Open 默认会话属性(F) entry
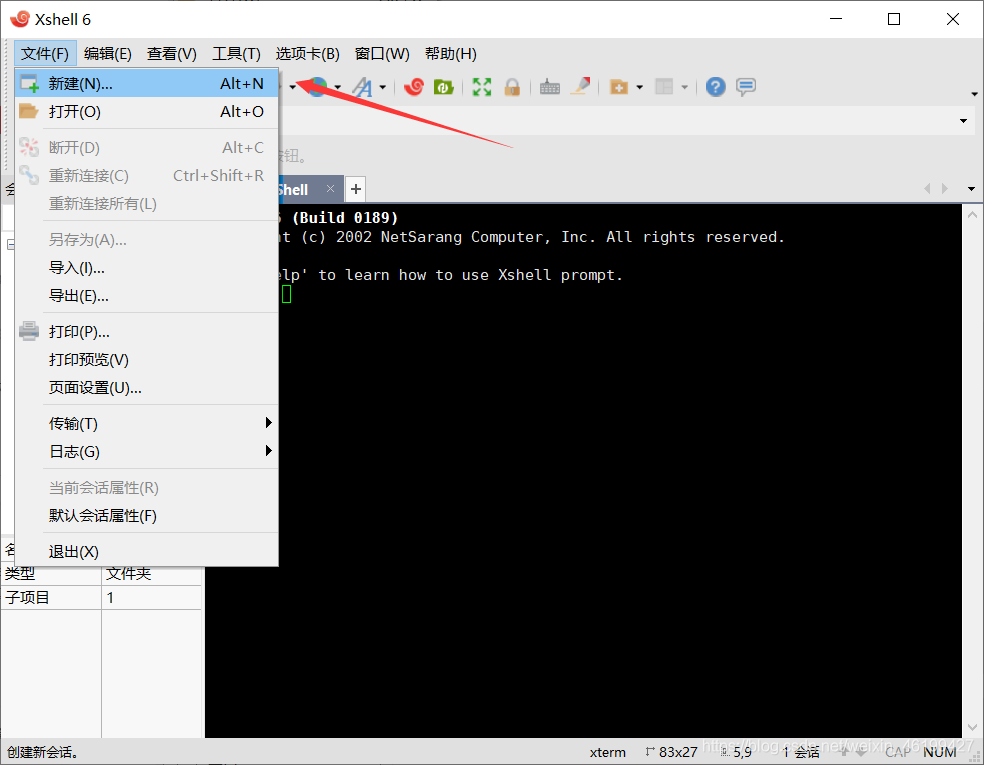Image resolution: width=984 pixels, height=765 pixels. [147, 516]
